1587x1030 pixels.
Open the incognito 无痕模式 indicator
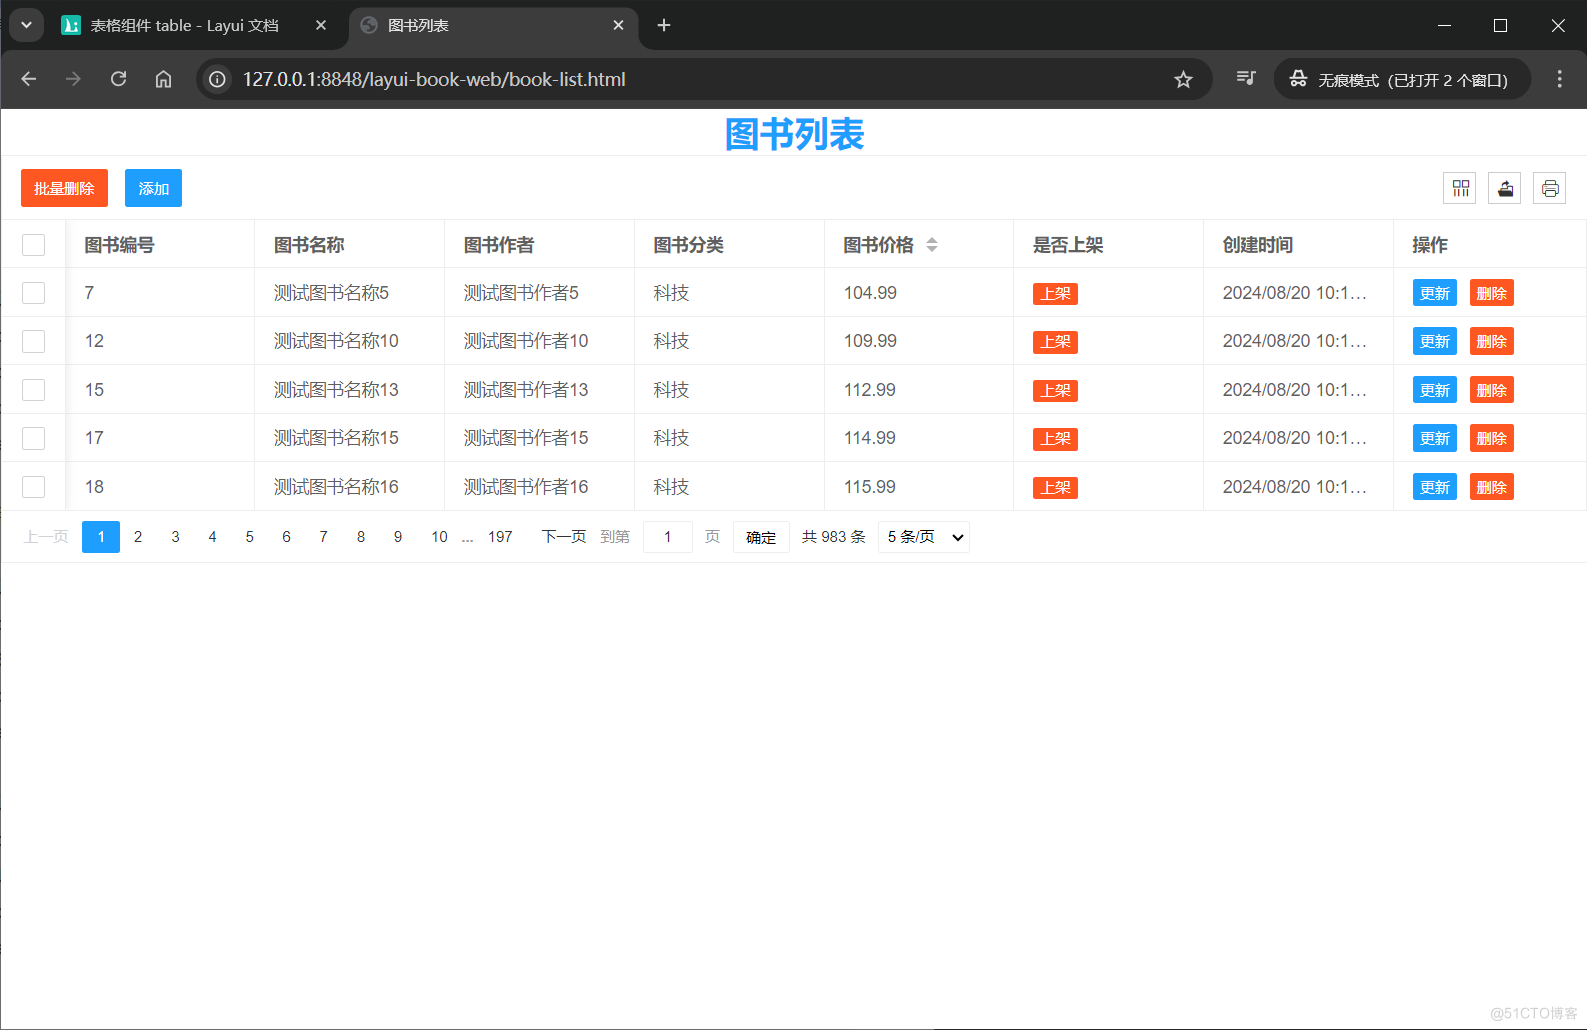point(1402,79)
